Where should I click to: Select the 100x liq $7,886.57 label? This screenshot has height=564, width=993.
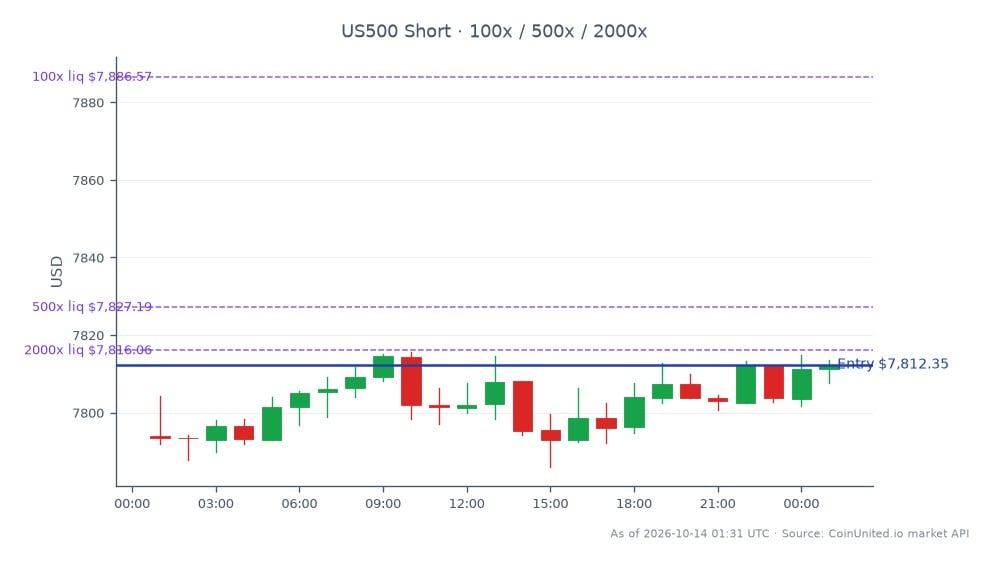[x=92, y=77]
